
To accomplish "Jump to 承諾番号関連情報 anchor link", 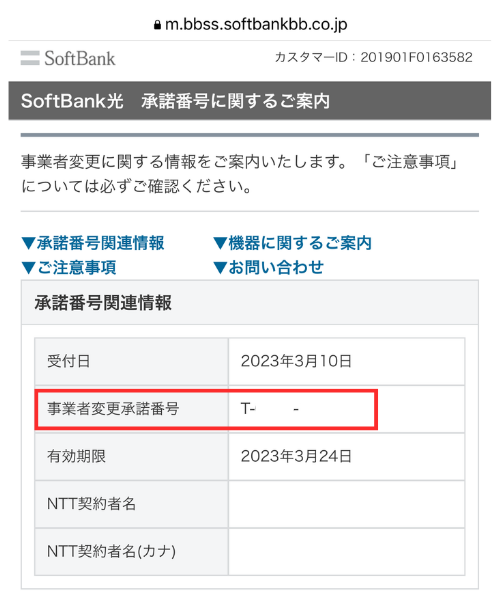I will (x=93, y=243).
